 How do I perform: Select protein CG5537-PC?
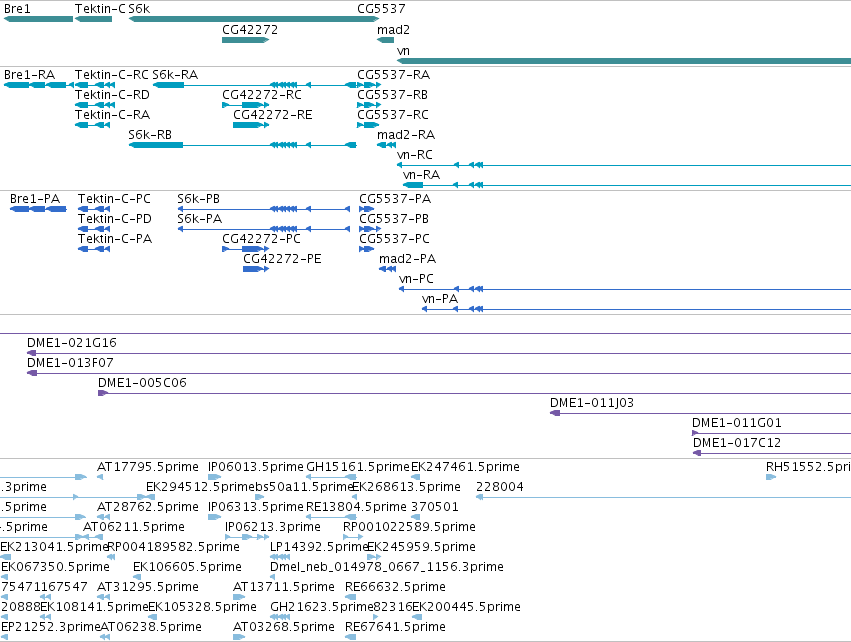click(394, 239)
